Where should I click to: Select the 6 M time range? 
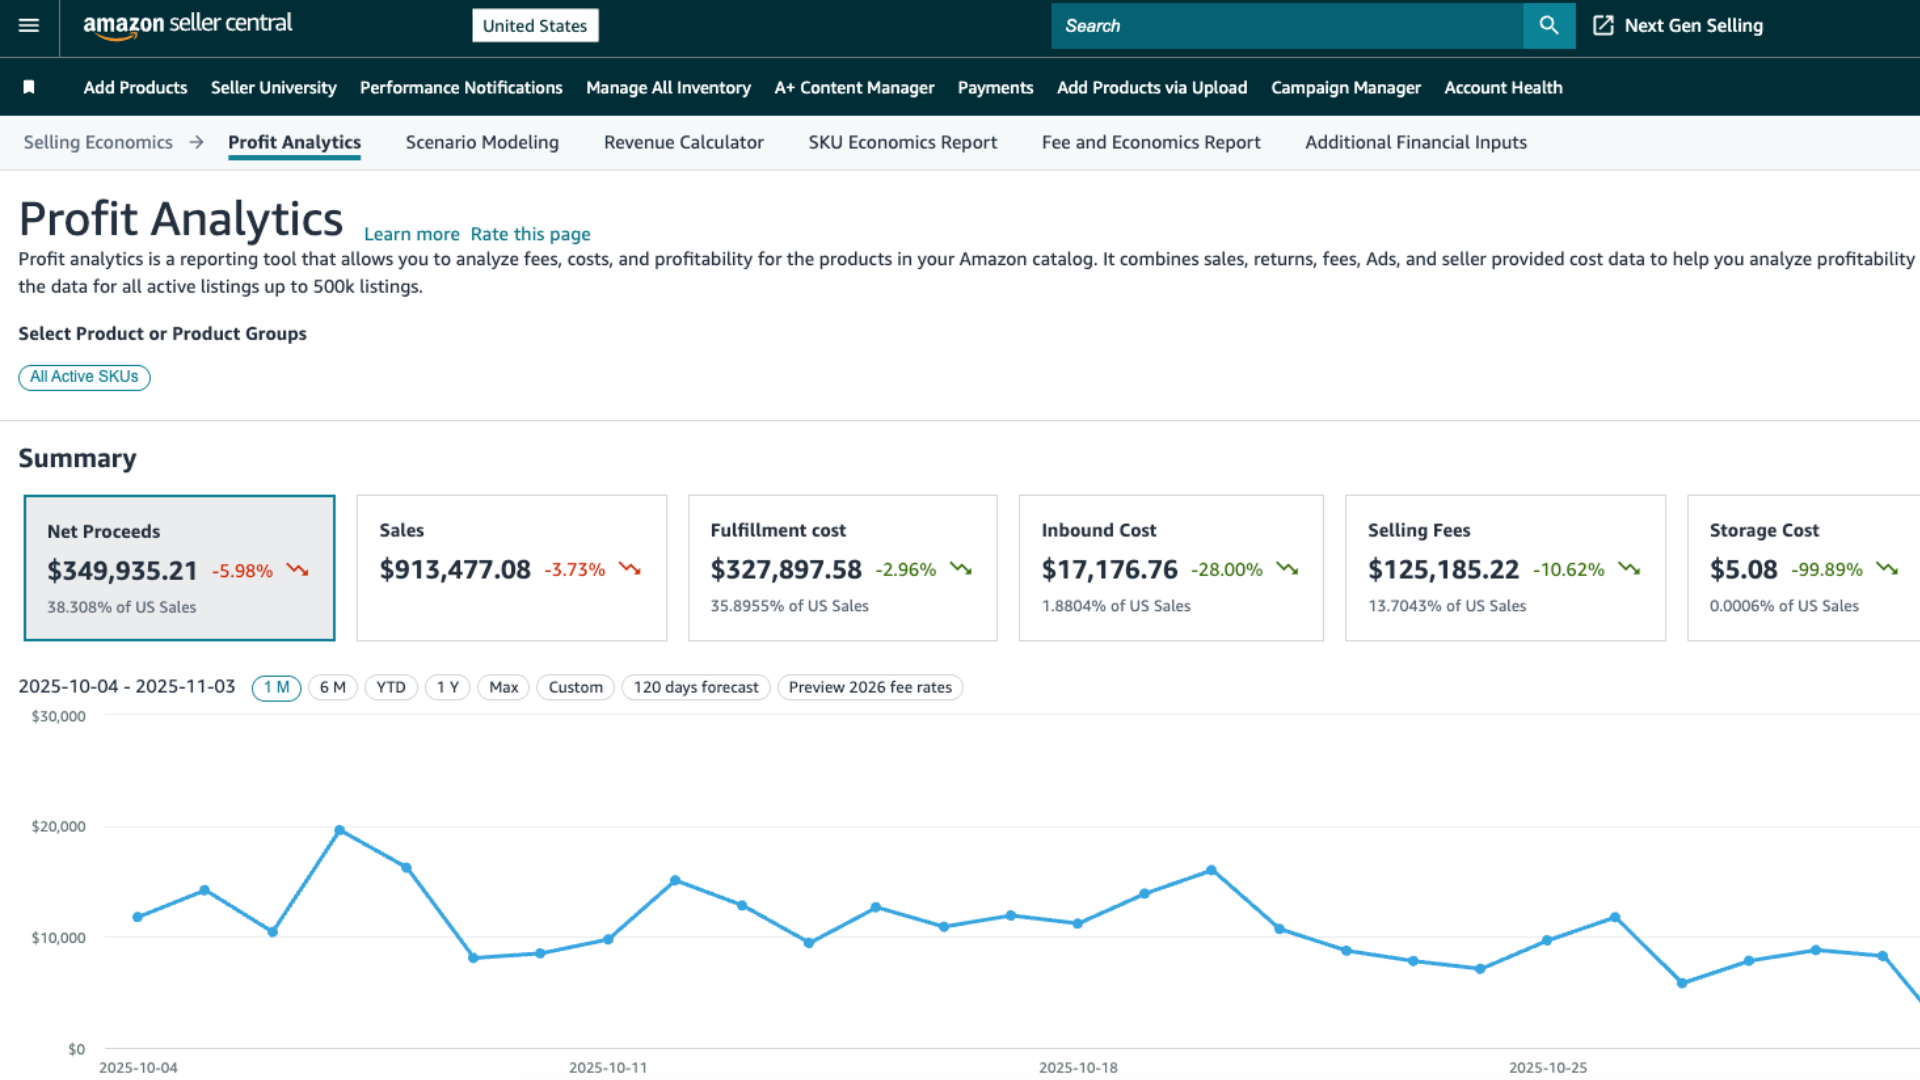point(332,688)
